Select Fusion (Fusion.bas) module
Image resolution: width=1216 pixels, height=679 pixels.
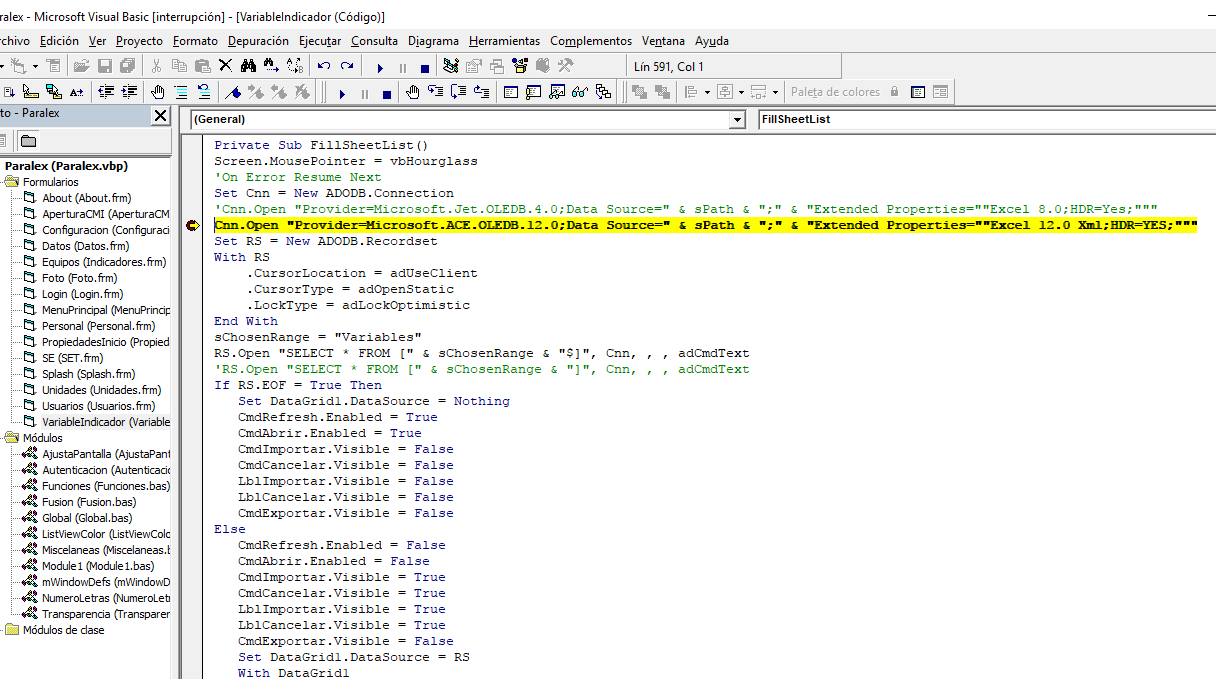88,502
